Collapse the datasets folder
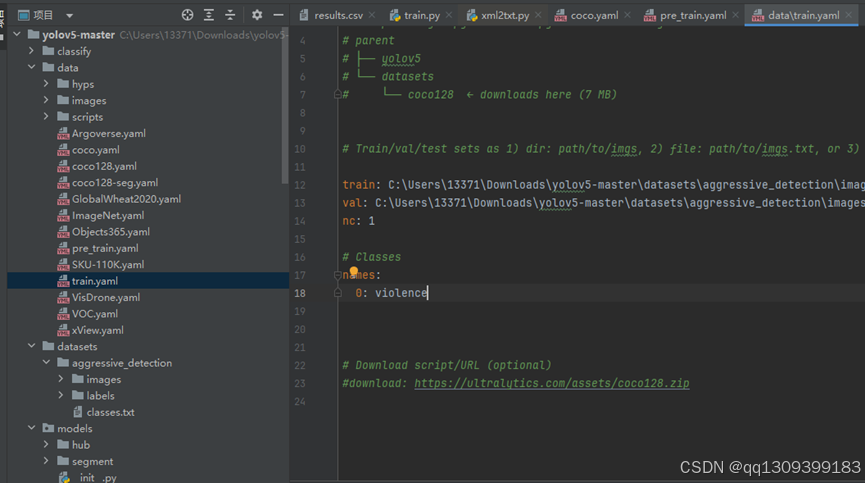Viewport: 865px width, 483px height. (31, 346)
